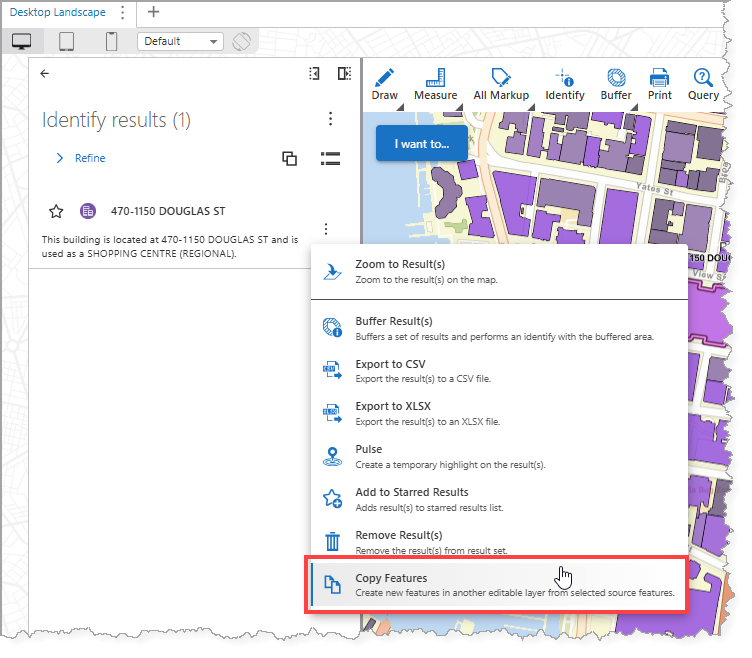Viewport: 752px width, 658px height.
Task: Click the Identify results (1) heading
Action: [116, 120]
